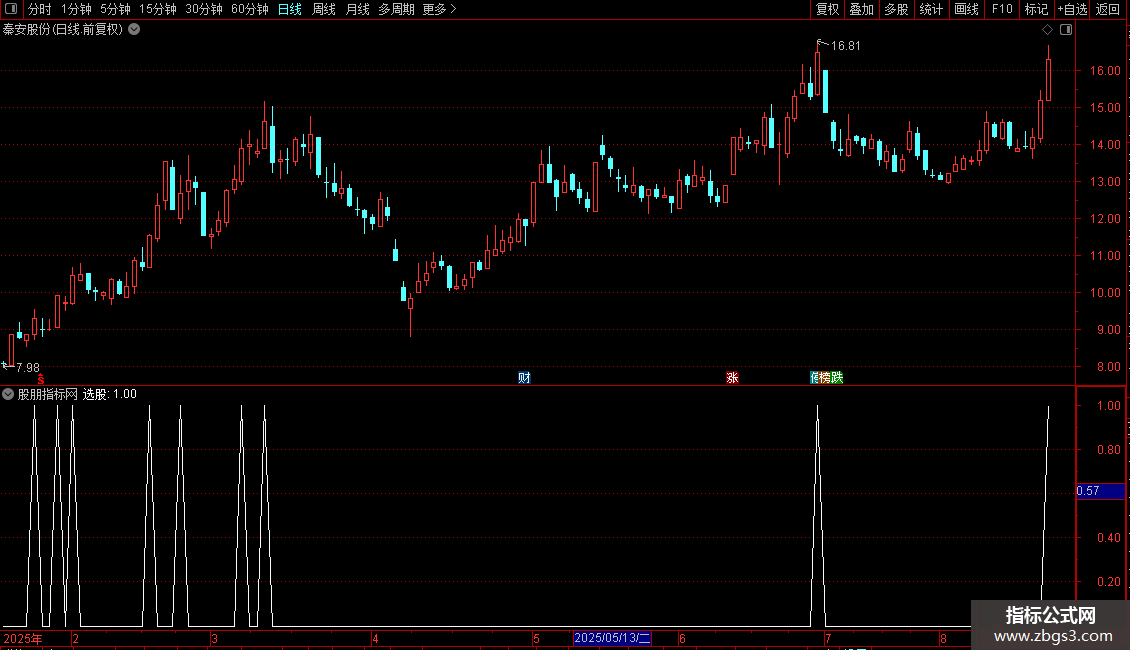Switch to 周线 weekly chart

[x=324, y=9]
